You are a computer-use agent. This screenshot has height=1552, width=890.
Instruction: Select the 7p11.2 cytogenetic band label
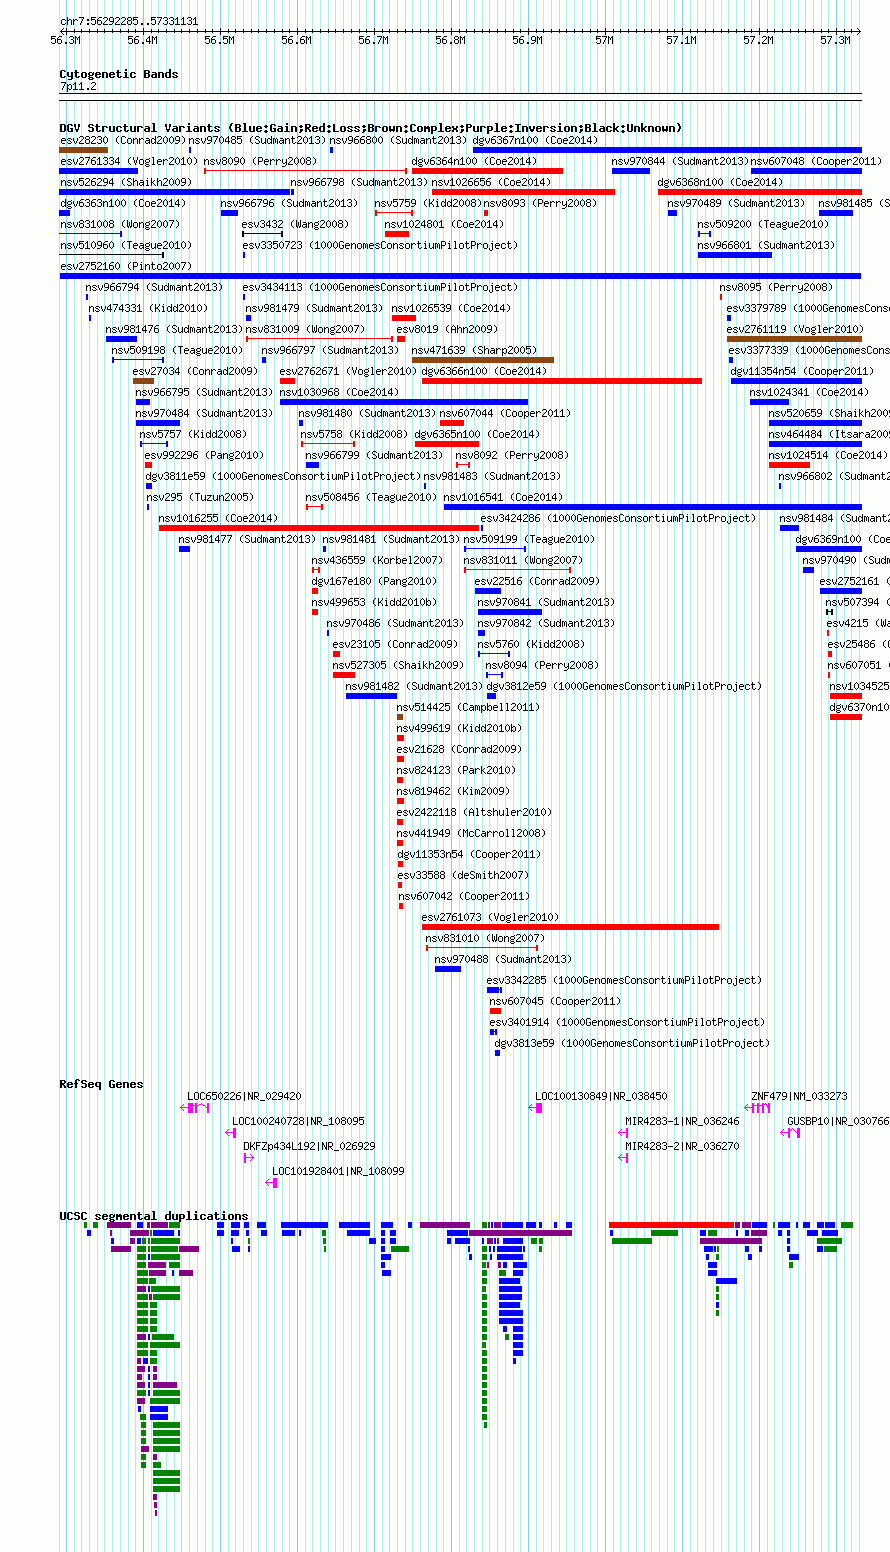point(78,87)
